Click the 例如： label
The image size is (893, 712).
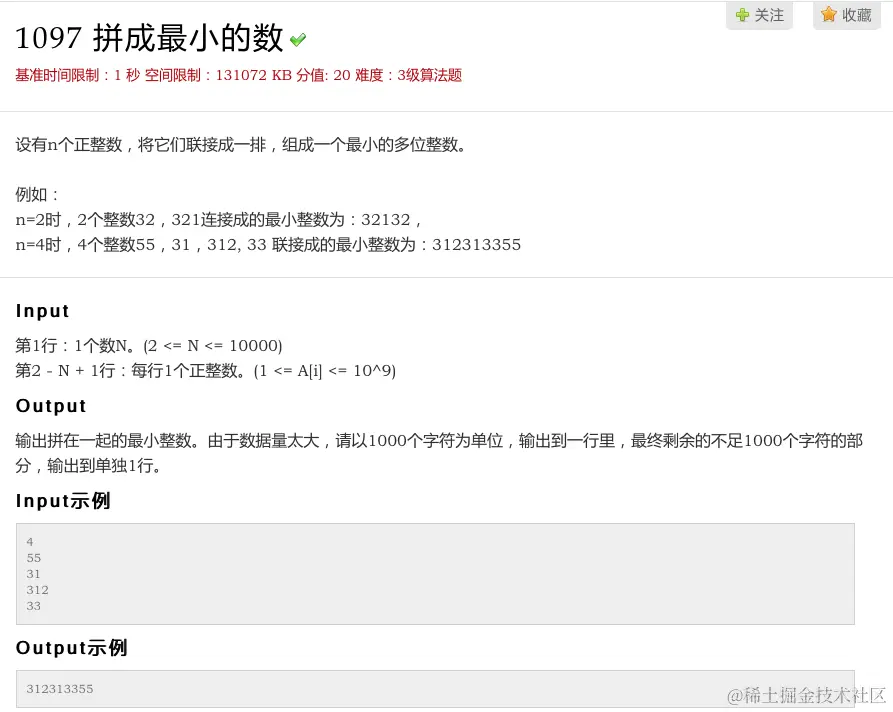(x=37, y=195)
